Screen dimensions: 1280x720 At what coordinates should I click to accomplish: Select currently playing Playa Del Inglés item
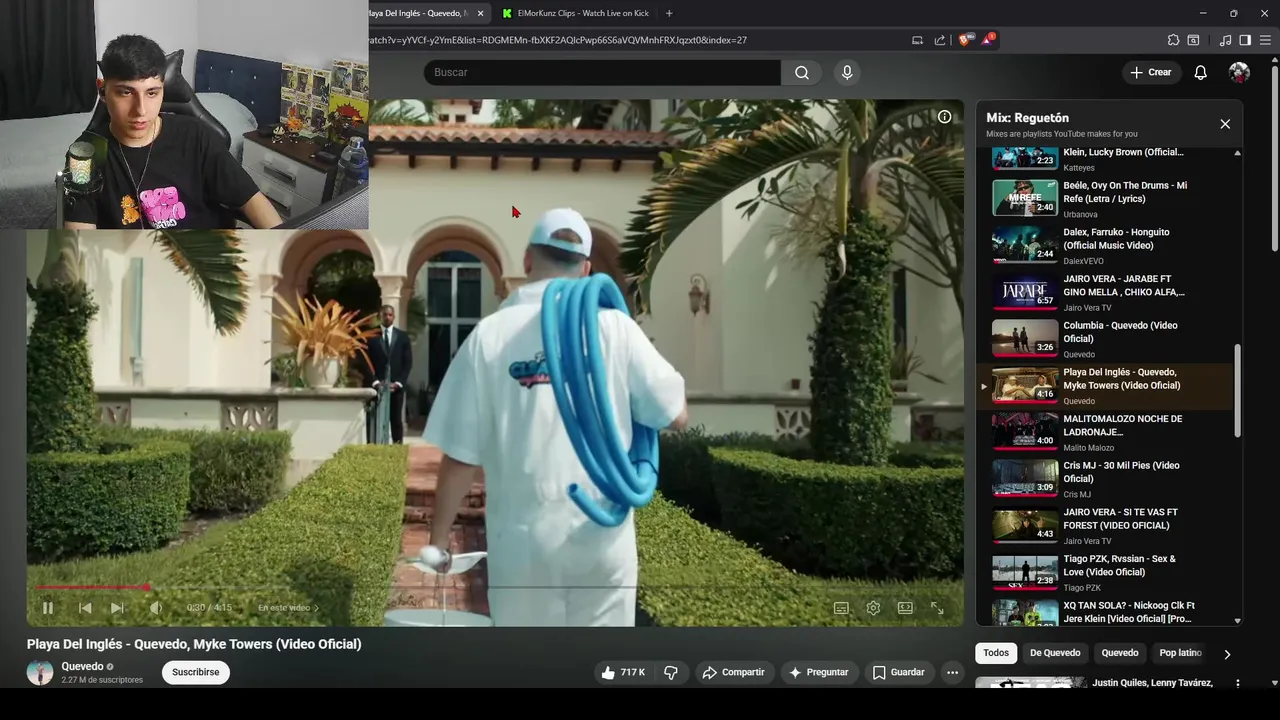(x=1105, y=385)
